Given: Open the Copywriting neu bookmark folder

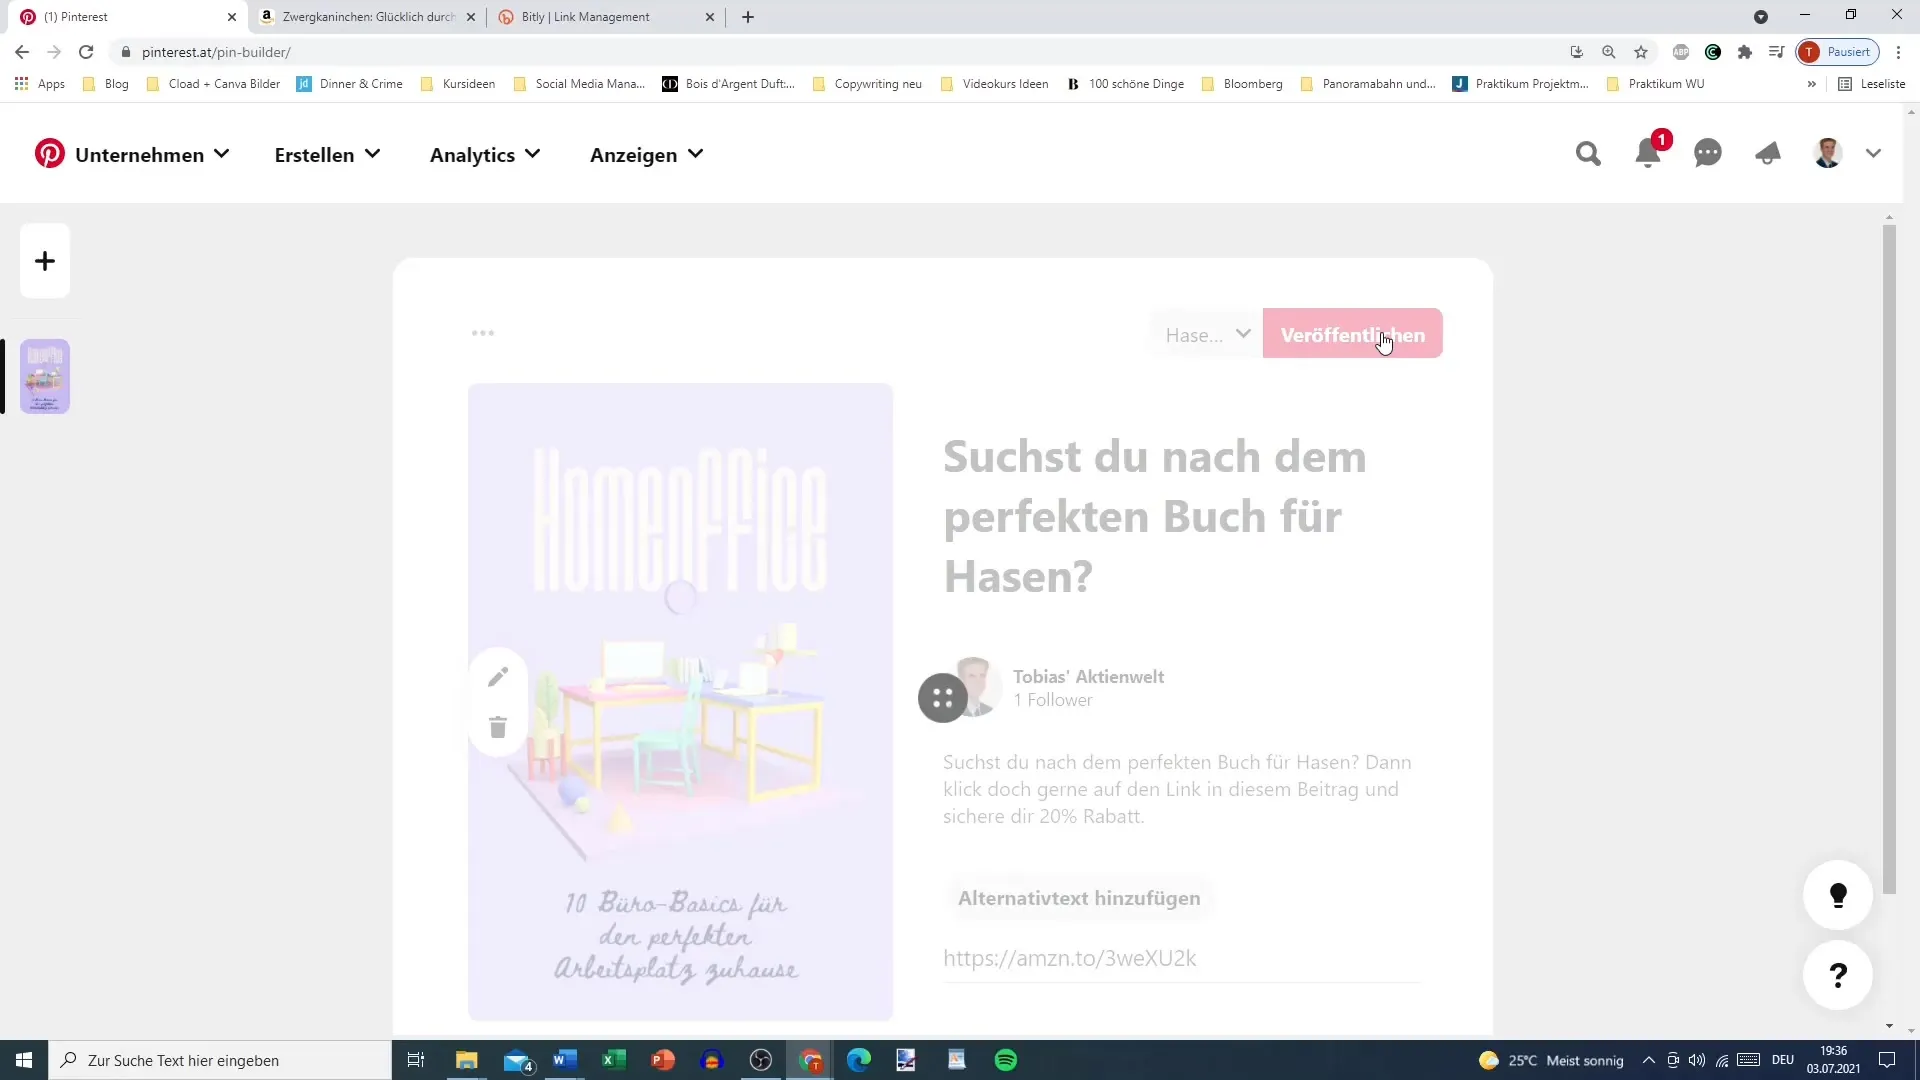Looking at the screenshot, I should (x=868, y=84).
